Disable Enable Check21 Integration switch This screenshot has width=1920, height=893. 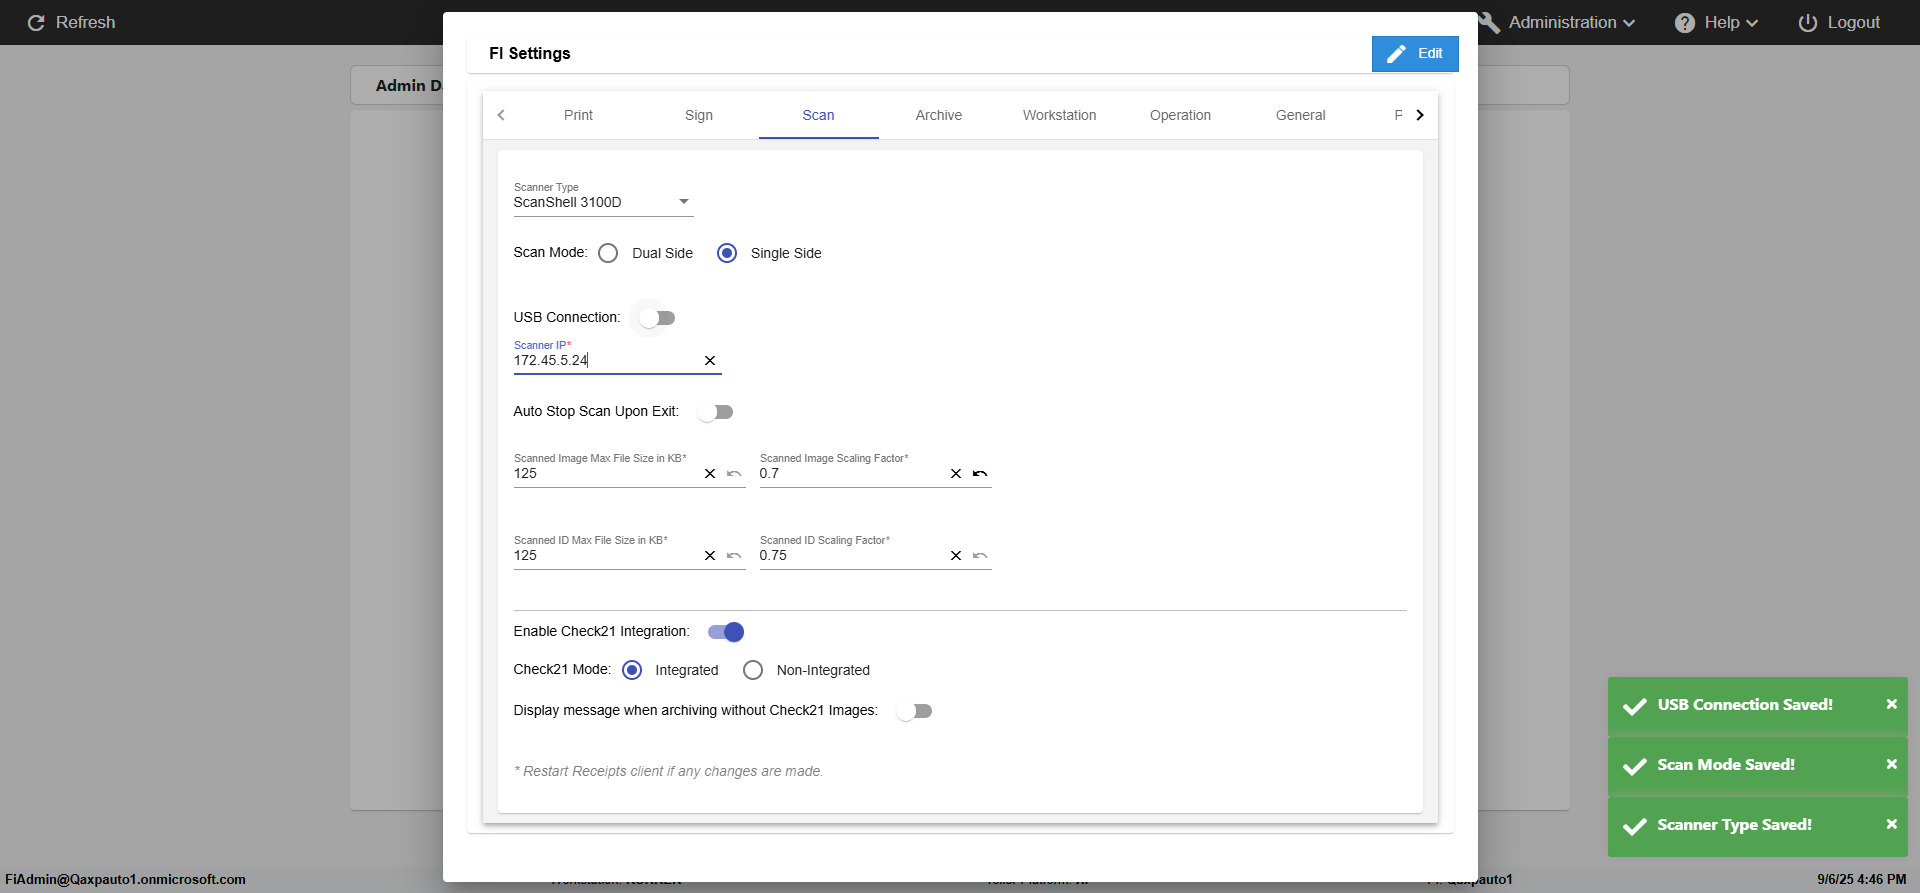[726, 632]
